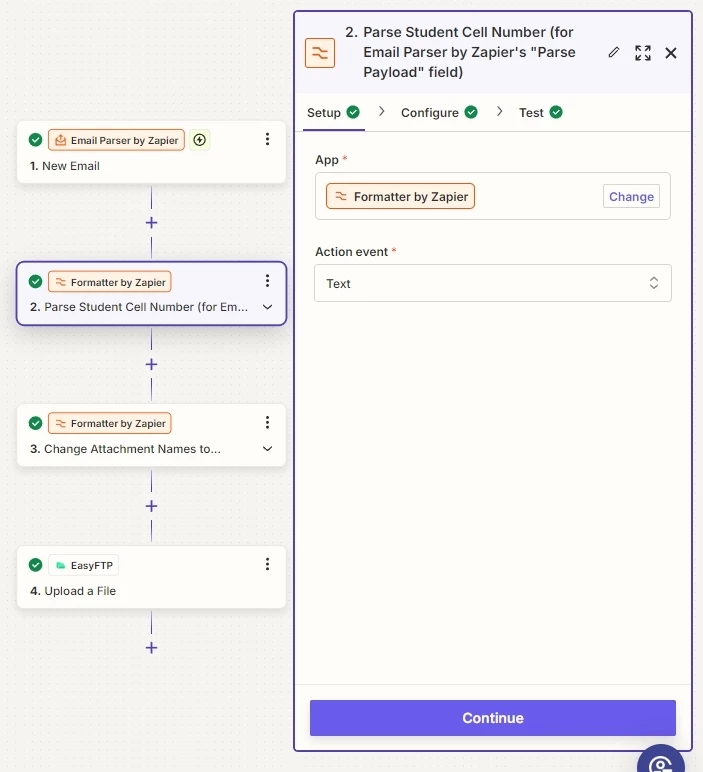Click the chevron between Configure and Test
Image resolution: width=703 pixels, height=772 pixels.
[500, 111]
